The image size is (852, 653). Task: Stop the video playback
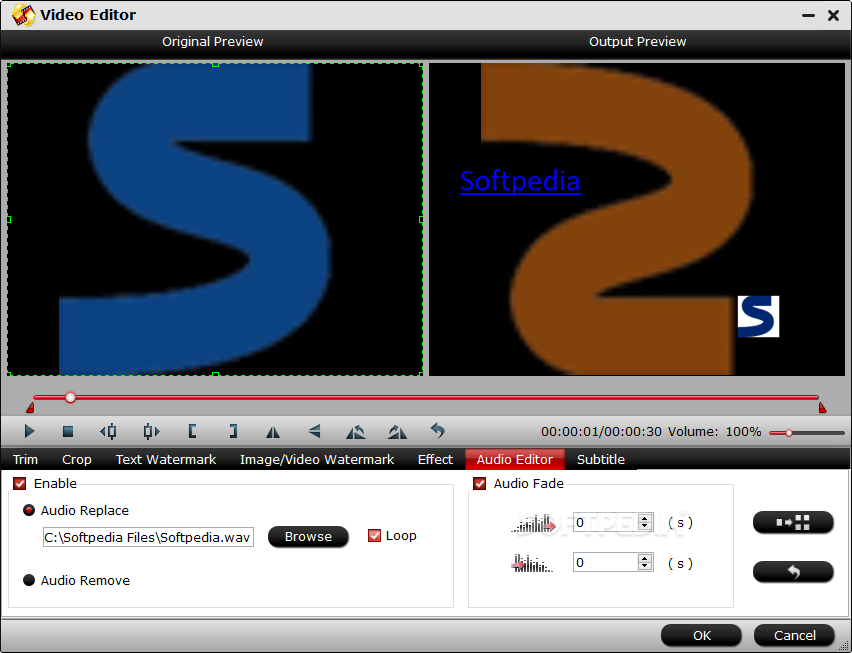click(x=68, y=431)
